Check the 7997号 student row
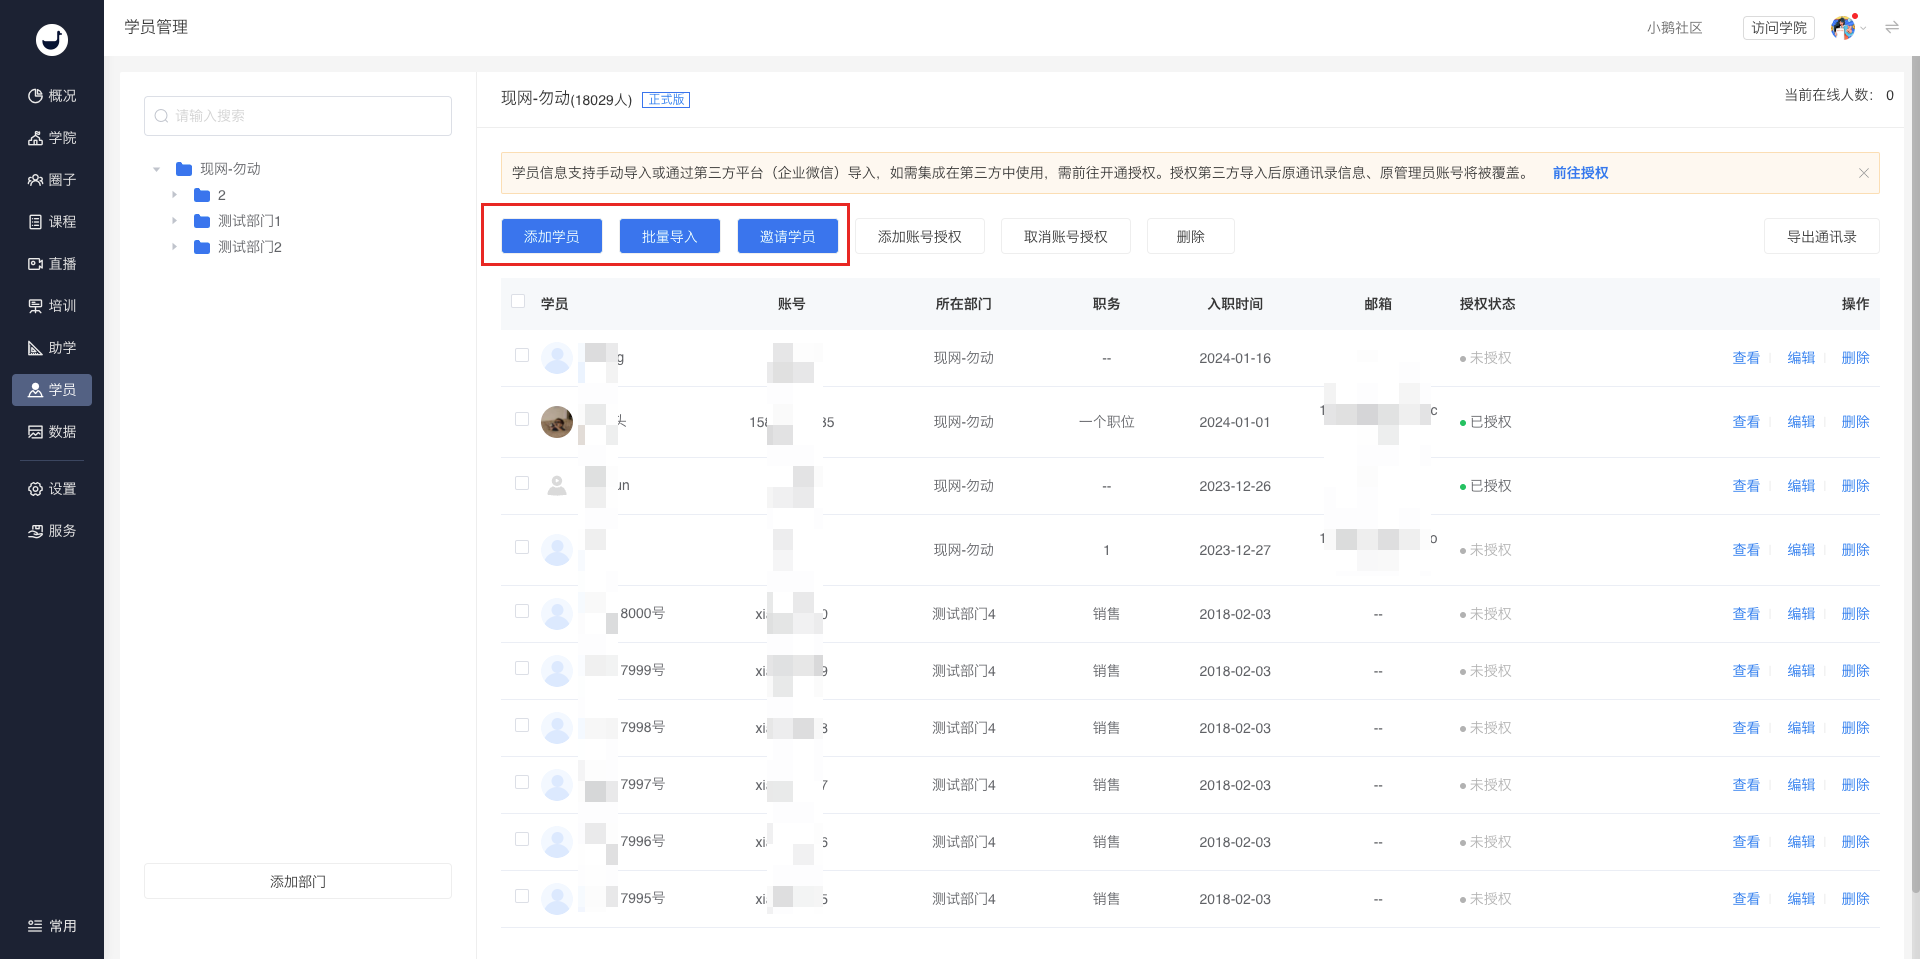The height and width of the screenshot is (959, 1920). click(522, 782)
